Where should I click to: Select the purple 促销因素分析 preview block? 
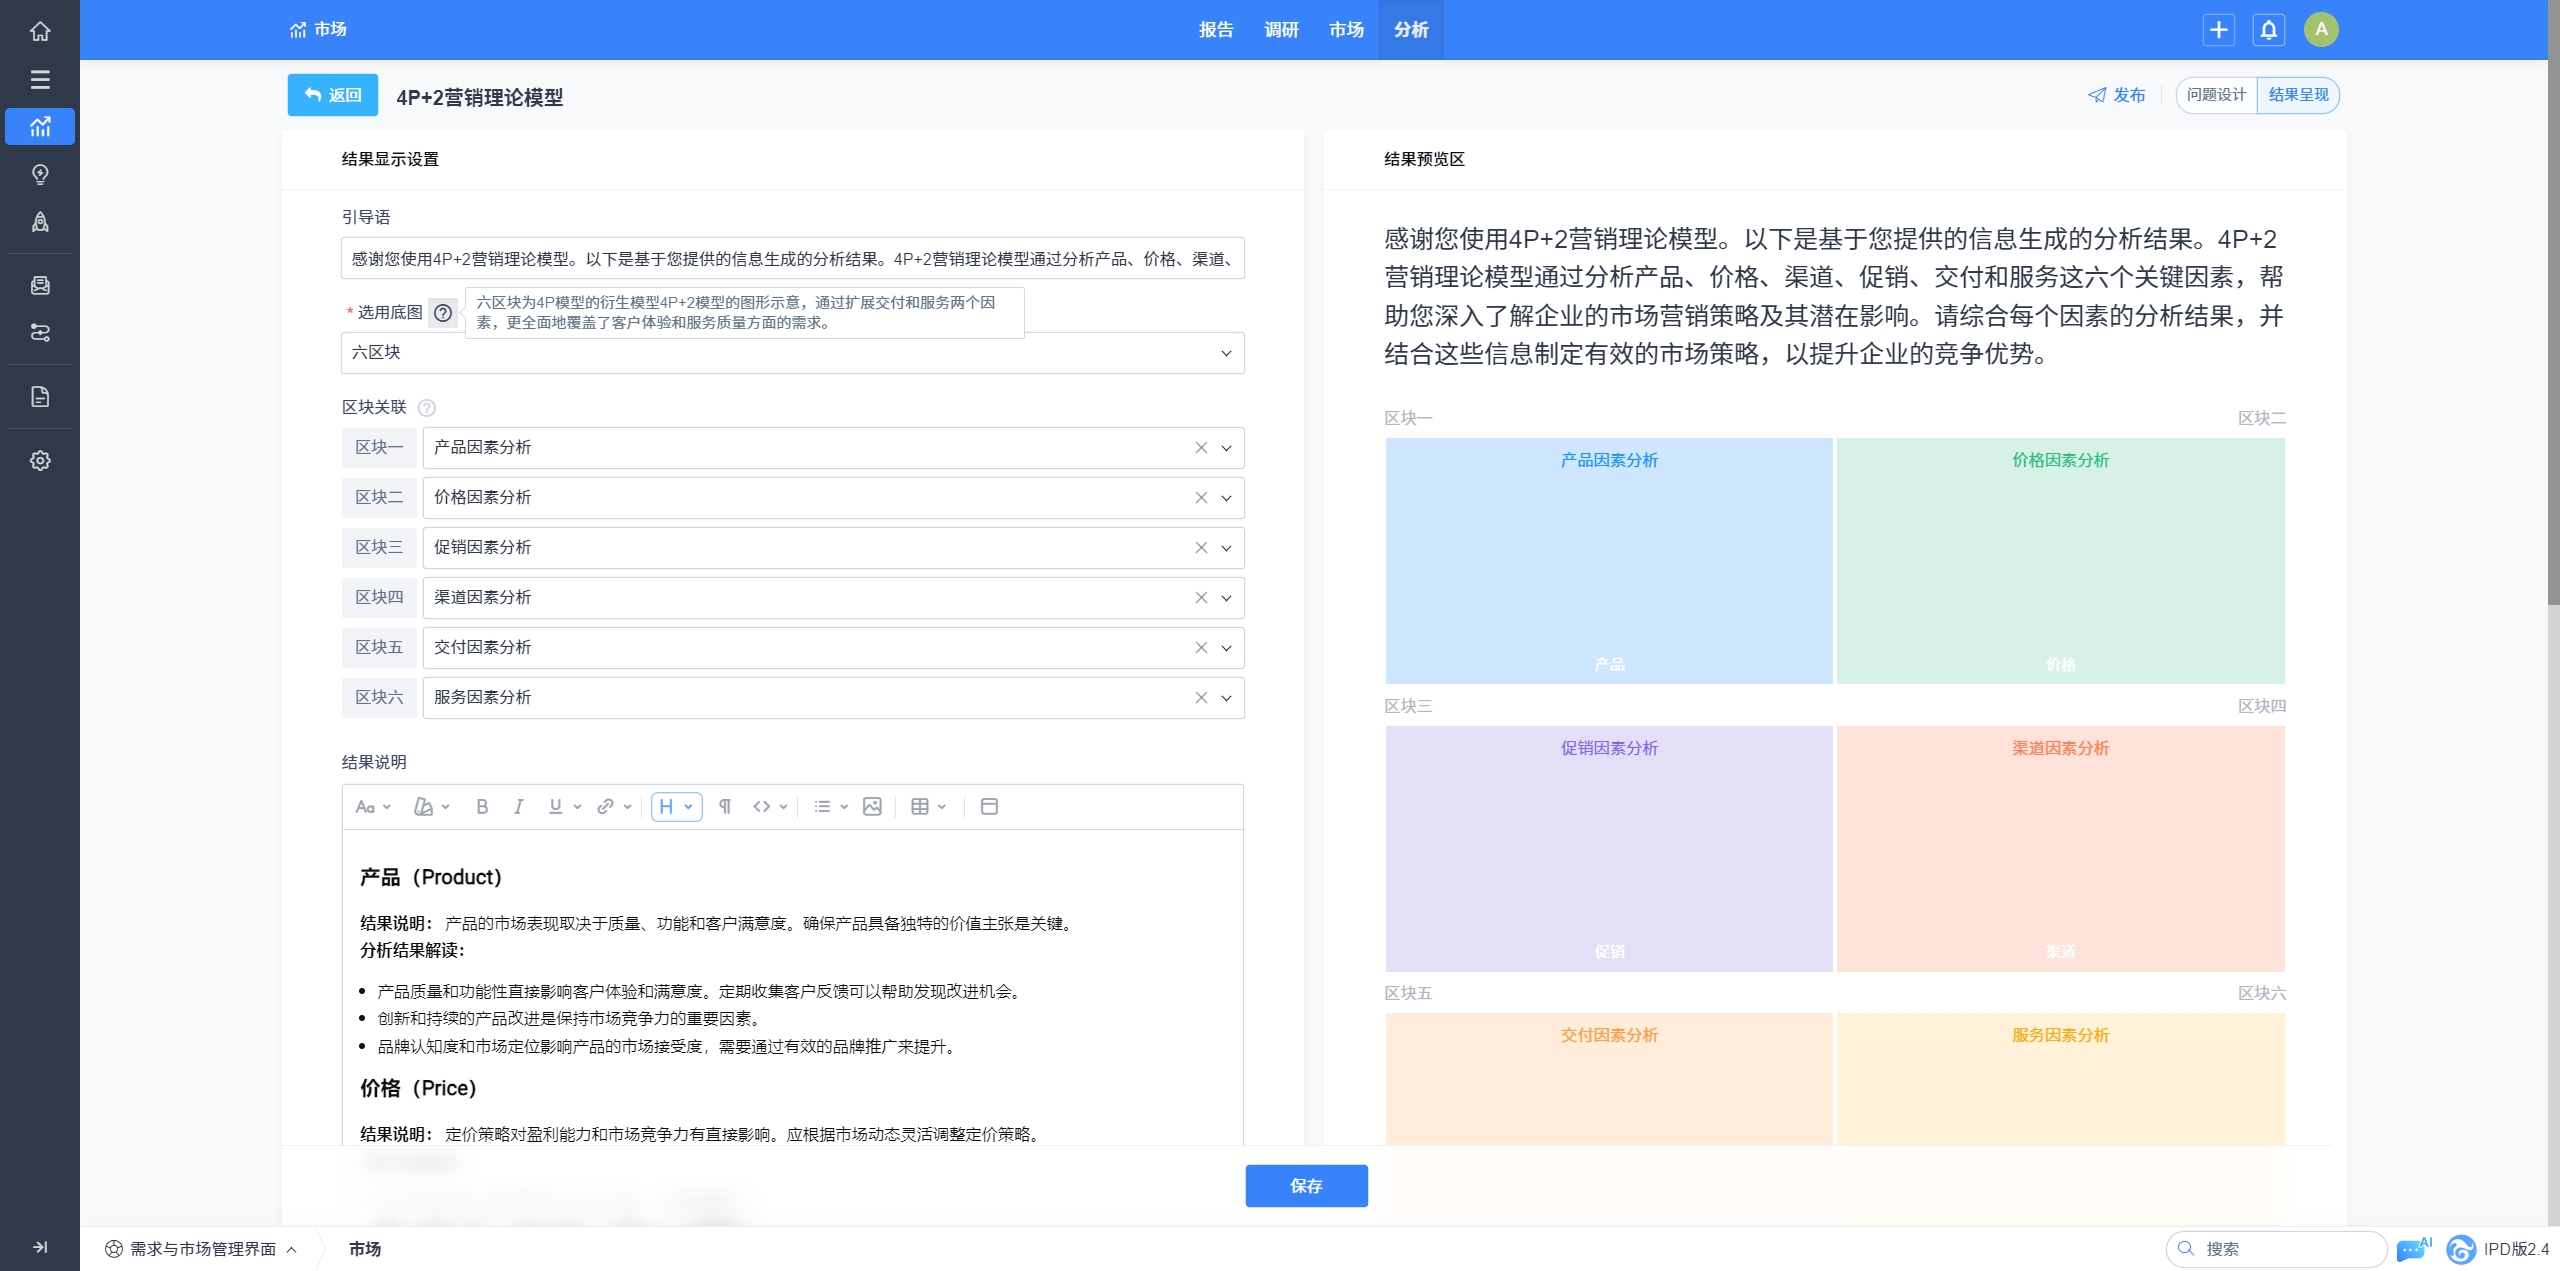(x=1609, y=849)
